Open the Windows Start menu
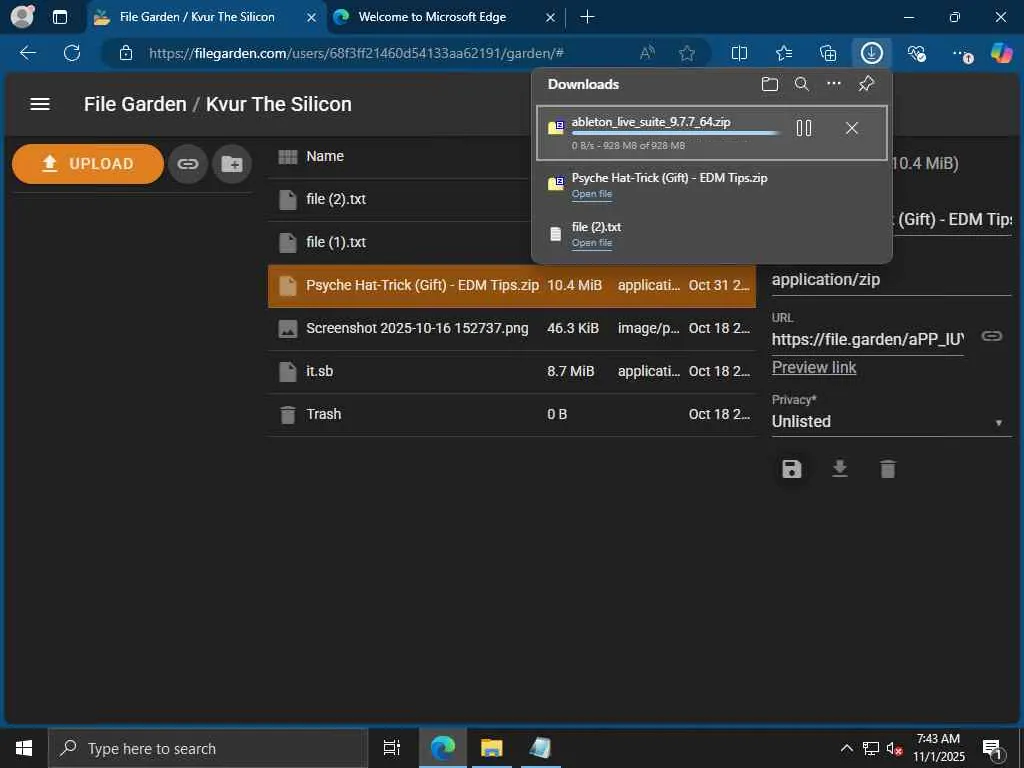Viewport: 1024px width, 768px height. point(24,748)
